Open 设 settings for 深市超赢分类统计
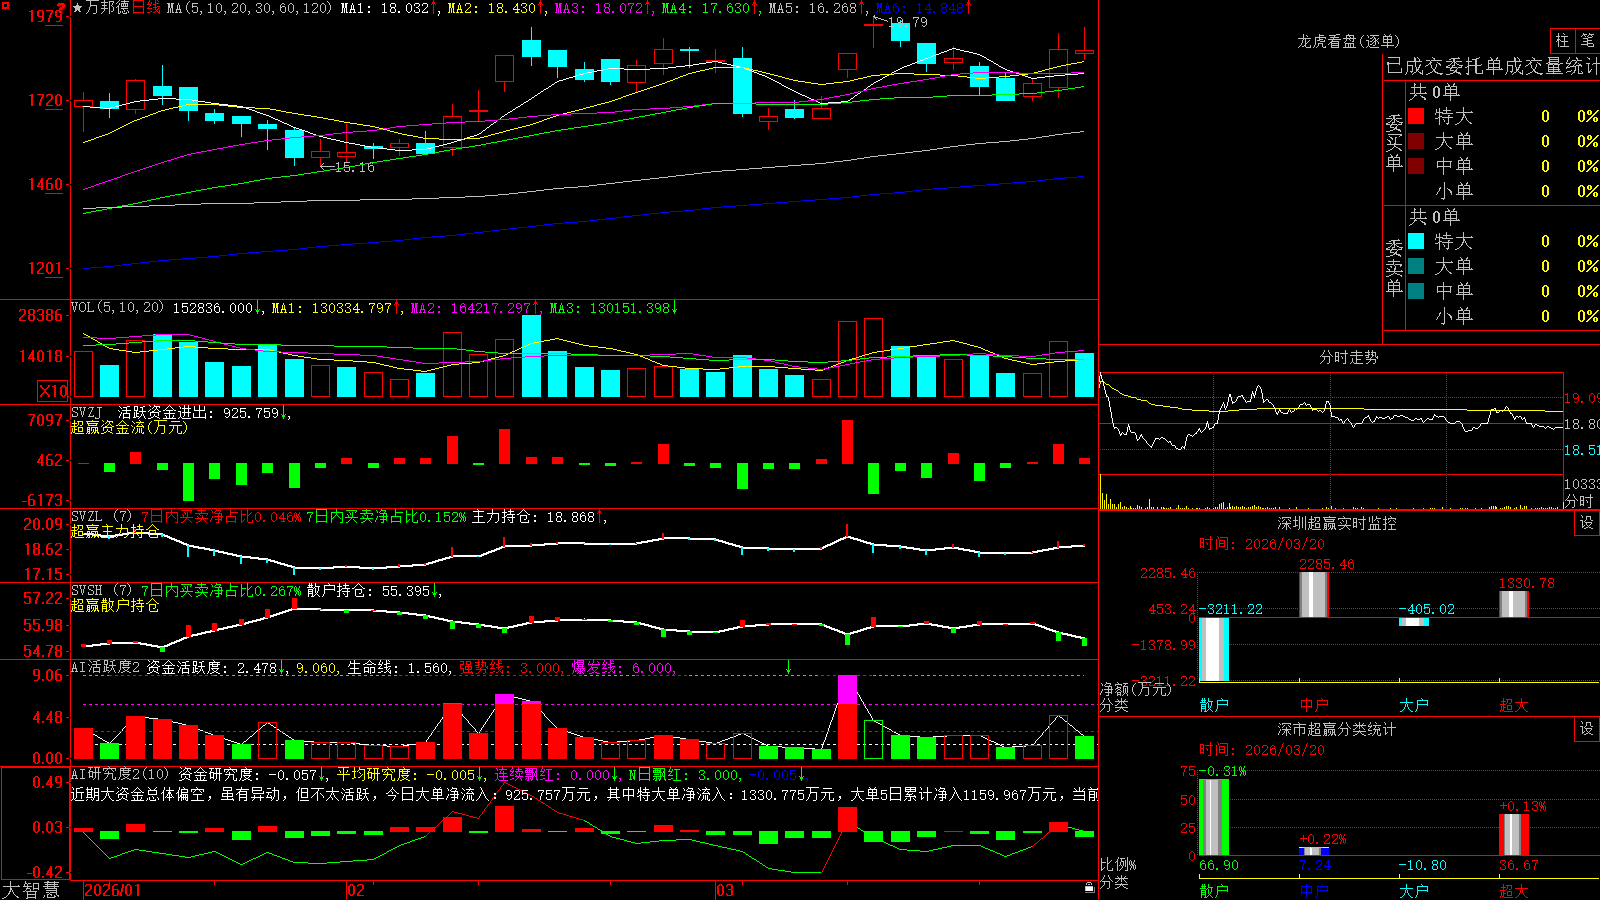 [x=1587, y=729]
